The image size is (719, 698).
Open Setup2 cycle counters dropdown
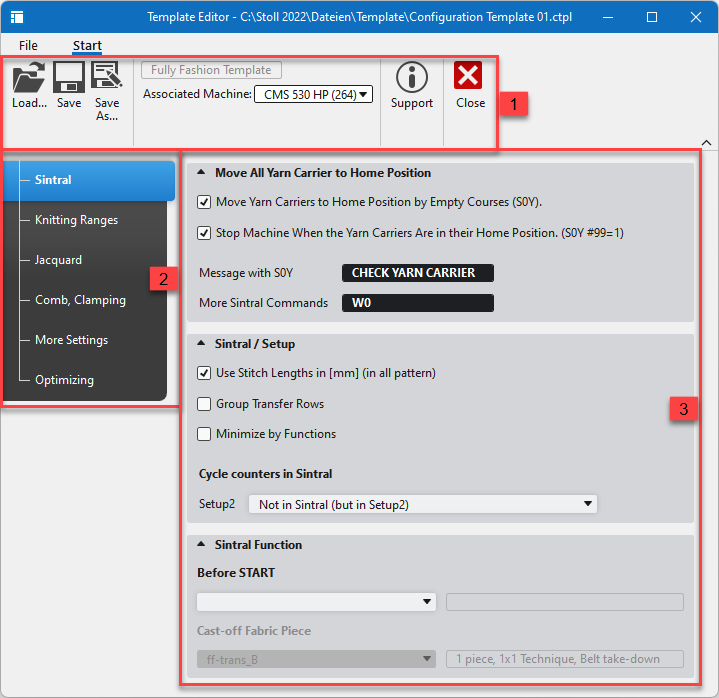(x=422, y=505)
